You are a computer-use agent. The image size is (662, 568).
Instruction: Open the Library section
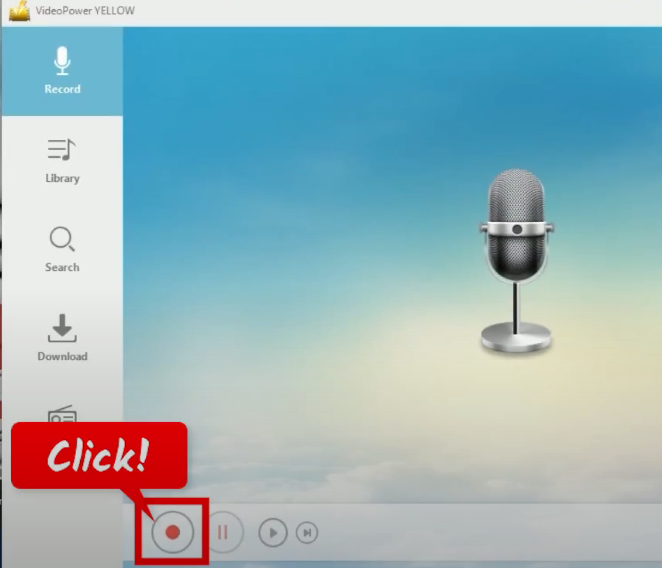pyautogui.click(x=62, y=161)
